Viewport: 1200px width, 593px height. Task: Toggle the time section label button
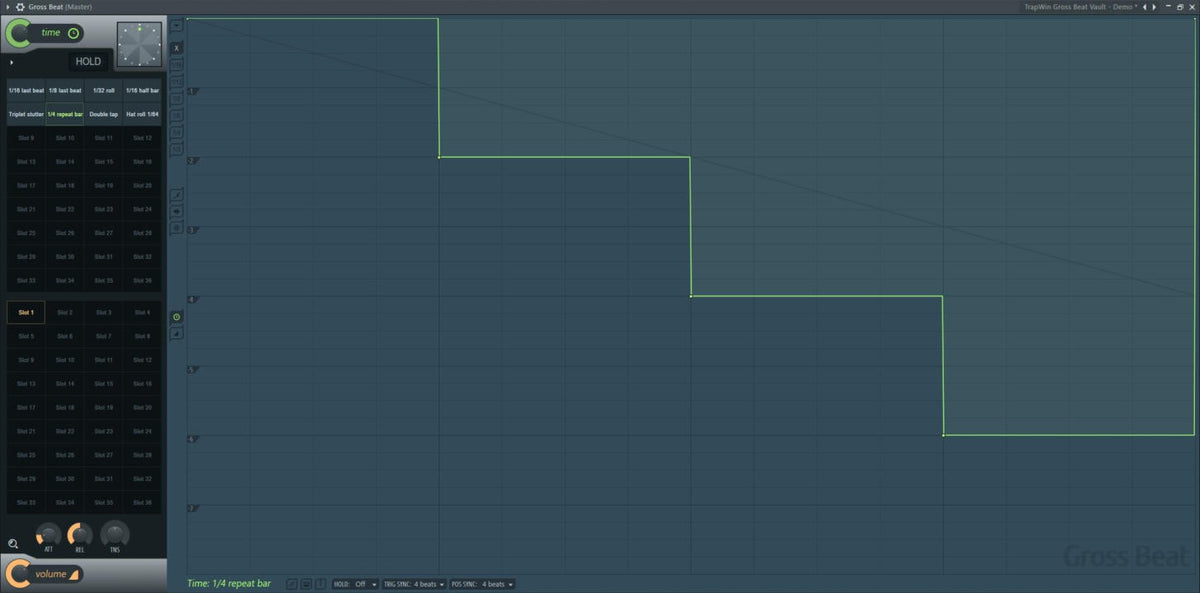pyautogui.click(x=50, y=33)
